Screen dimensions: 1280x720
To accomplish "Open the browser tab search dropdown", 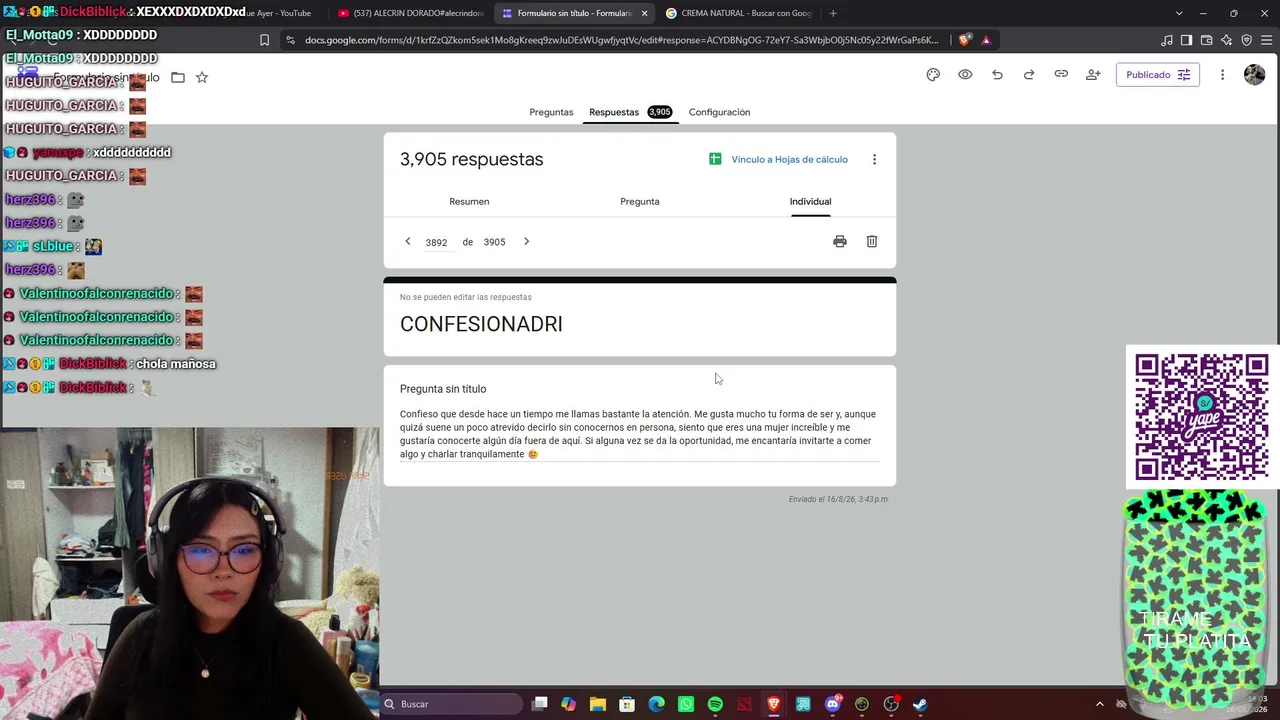I will (1179, 13).
